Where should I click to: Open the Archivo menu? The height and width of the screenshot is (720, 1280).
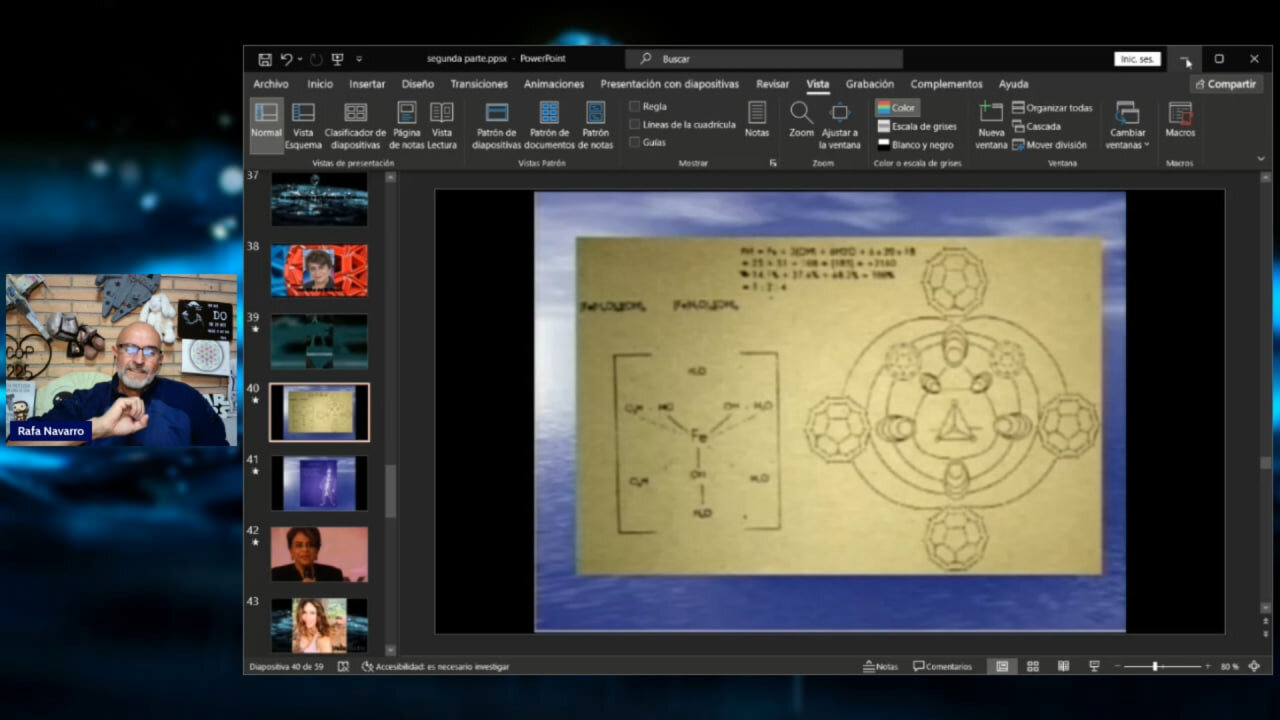tap(271, 84)
